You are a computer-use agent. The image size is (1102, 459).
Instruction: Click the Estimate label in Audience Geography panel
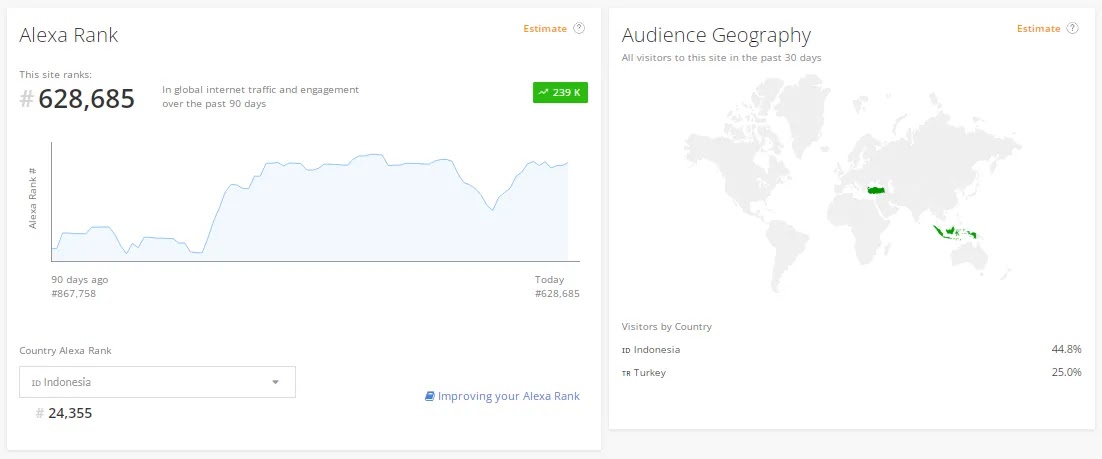pyautogui.click(x=1038, y=29)
